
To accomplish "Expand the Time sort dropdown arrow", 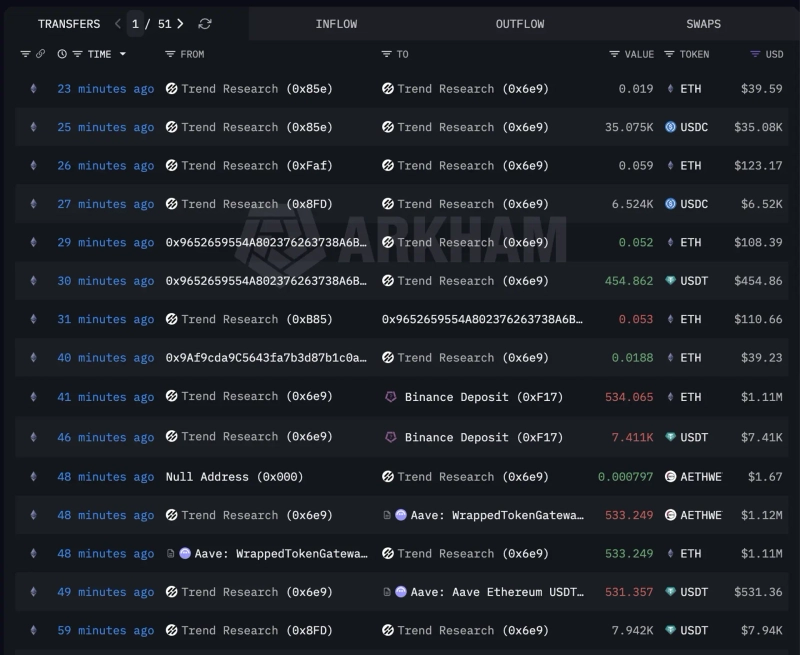I will pos(123,54).
